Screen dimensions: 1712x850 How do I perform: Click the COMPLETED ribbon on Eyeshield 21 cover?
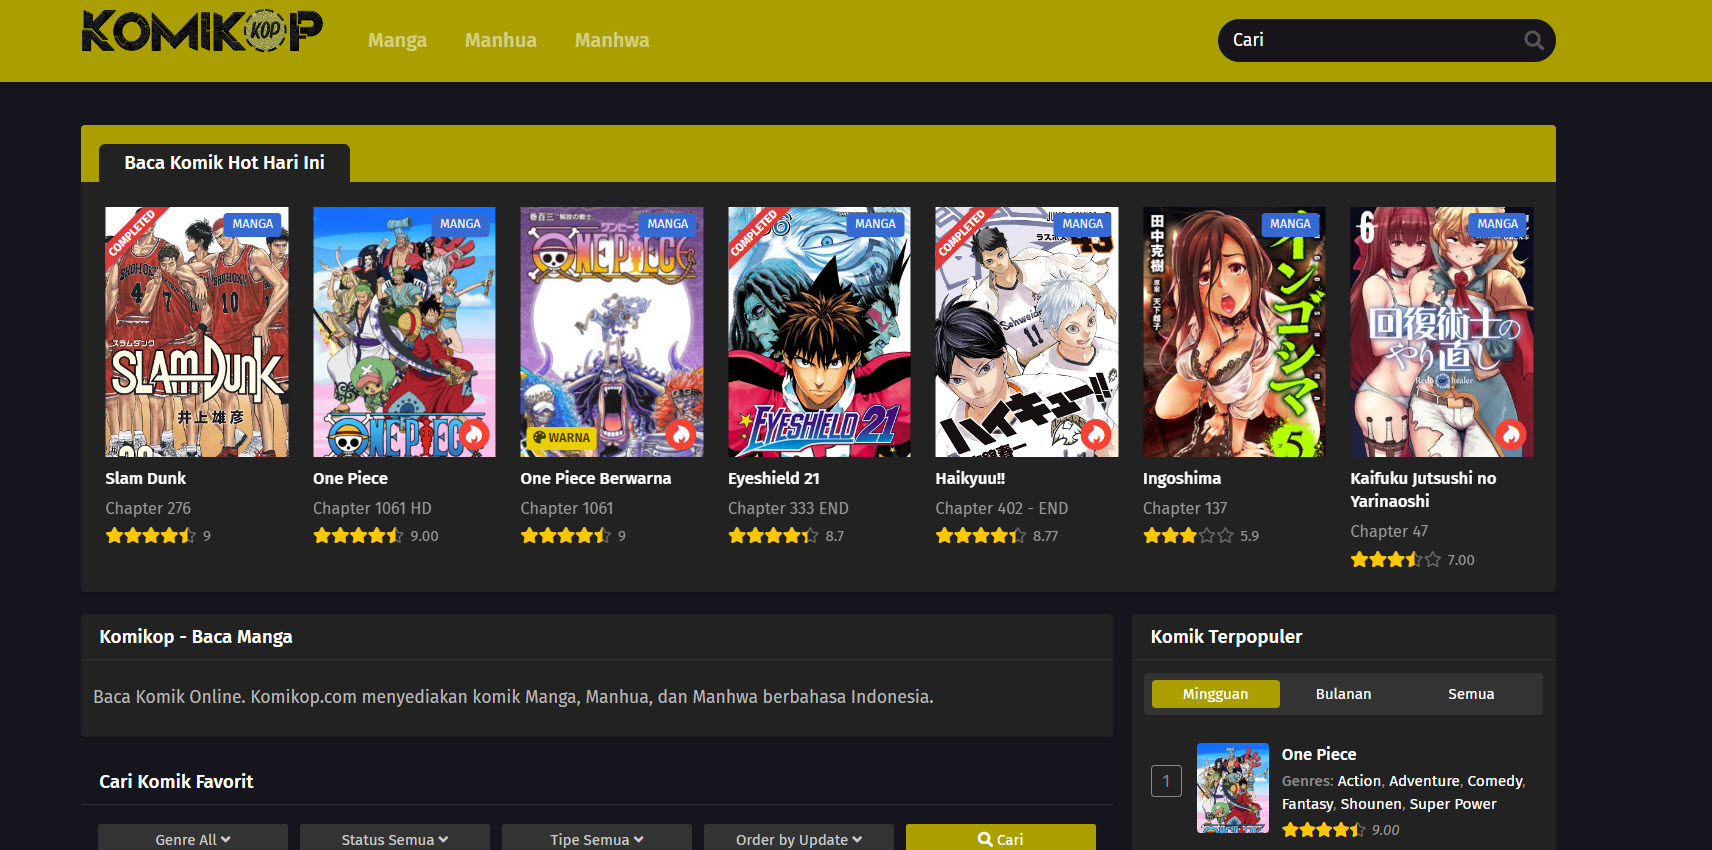(x=755, y=233)
